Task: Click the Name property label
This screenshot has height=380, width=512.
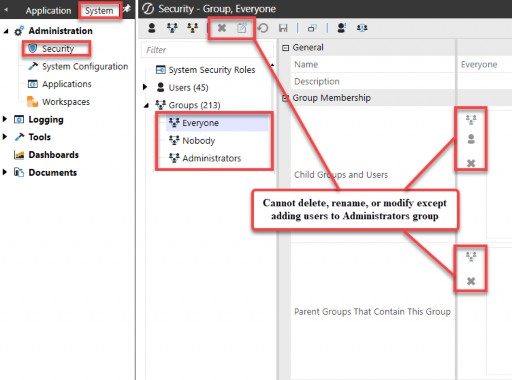Action: (x=306, y=64)
